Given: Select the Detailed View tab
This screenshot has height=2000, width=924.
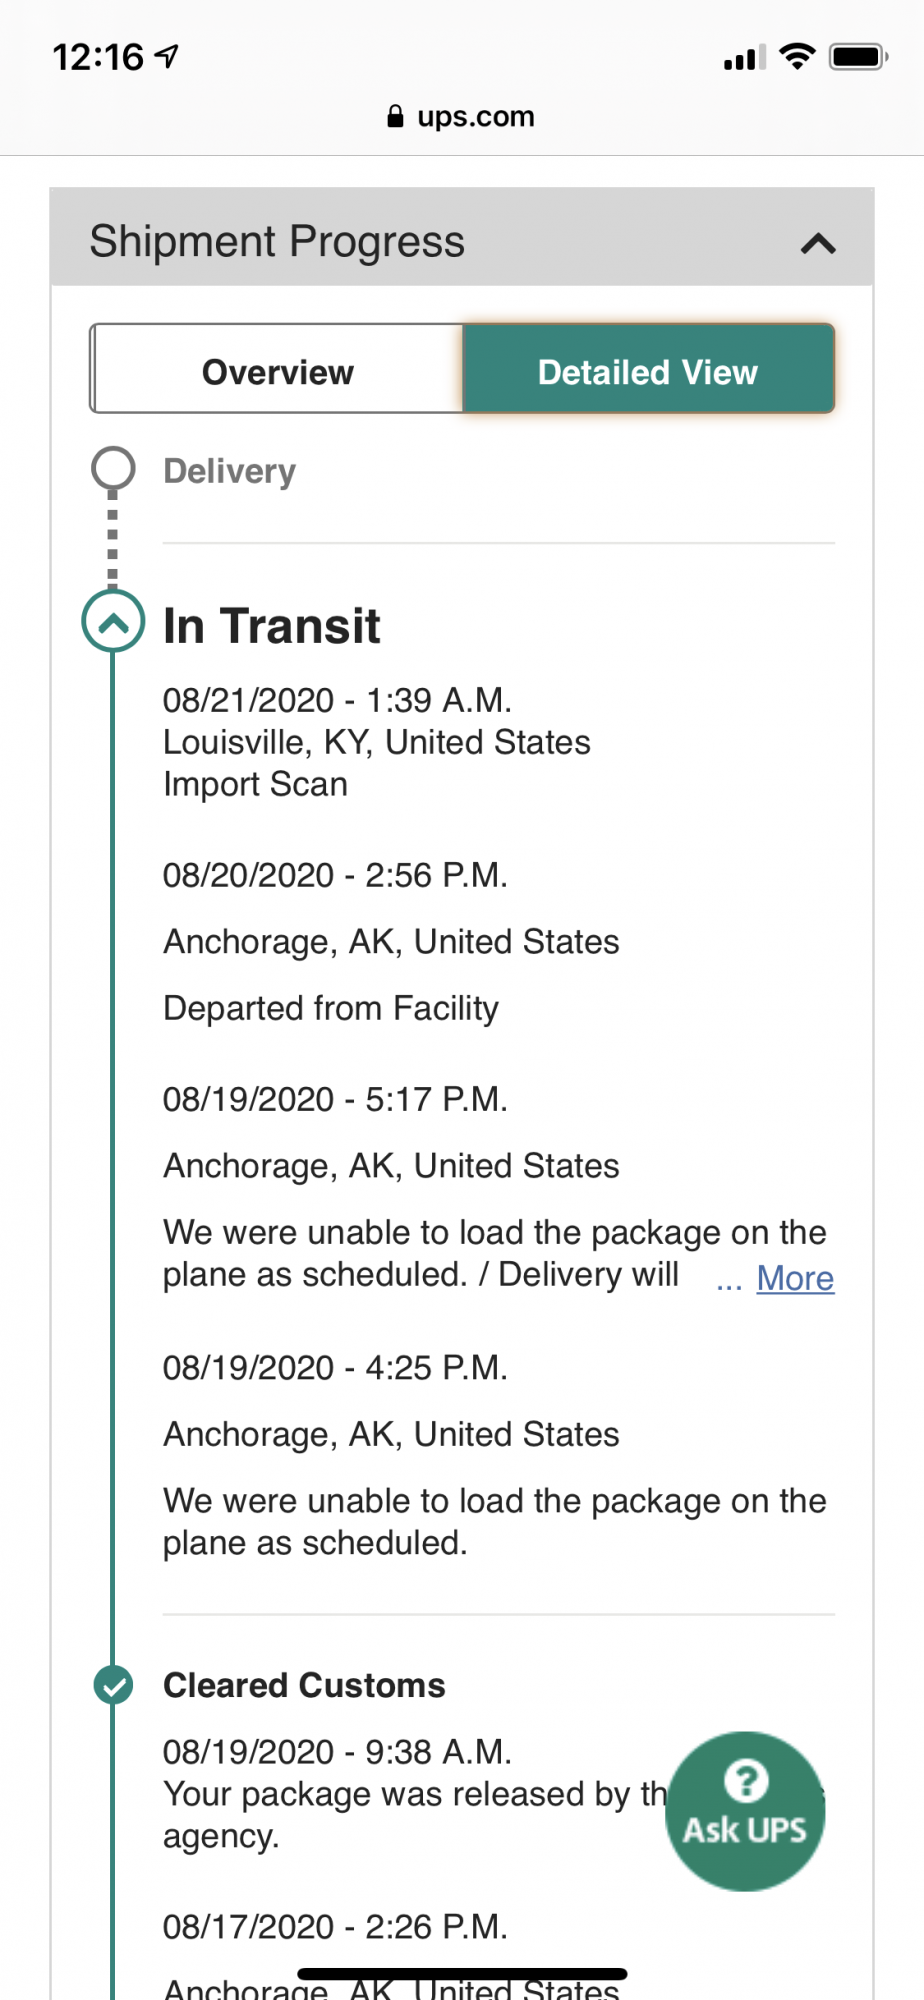Looking at the screenshot, I should point(648,372).
